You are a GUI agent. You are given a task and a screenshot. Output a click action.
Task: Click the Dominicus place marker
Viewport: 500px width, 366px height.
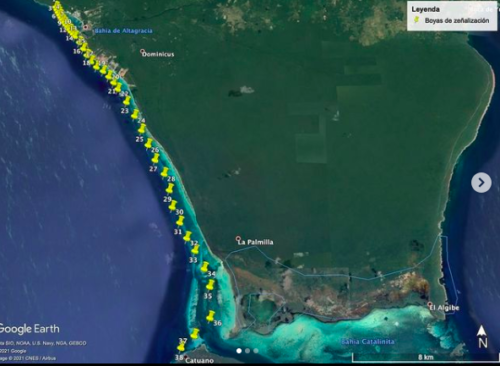[143, 51]
